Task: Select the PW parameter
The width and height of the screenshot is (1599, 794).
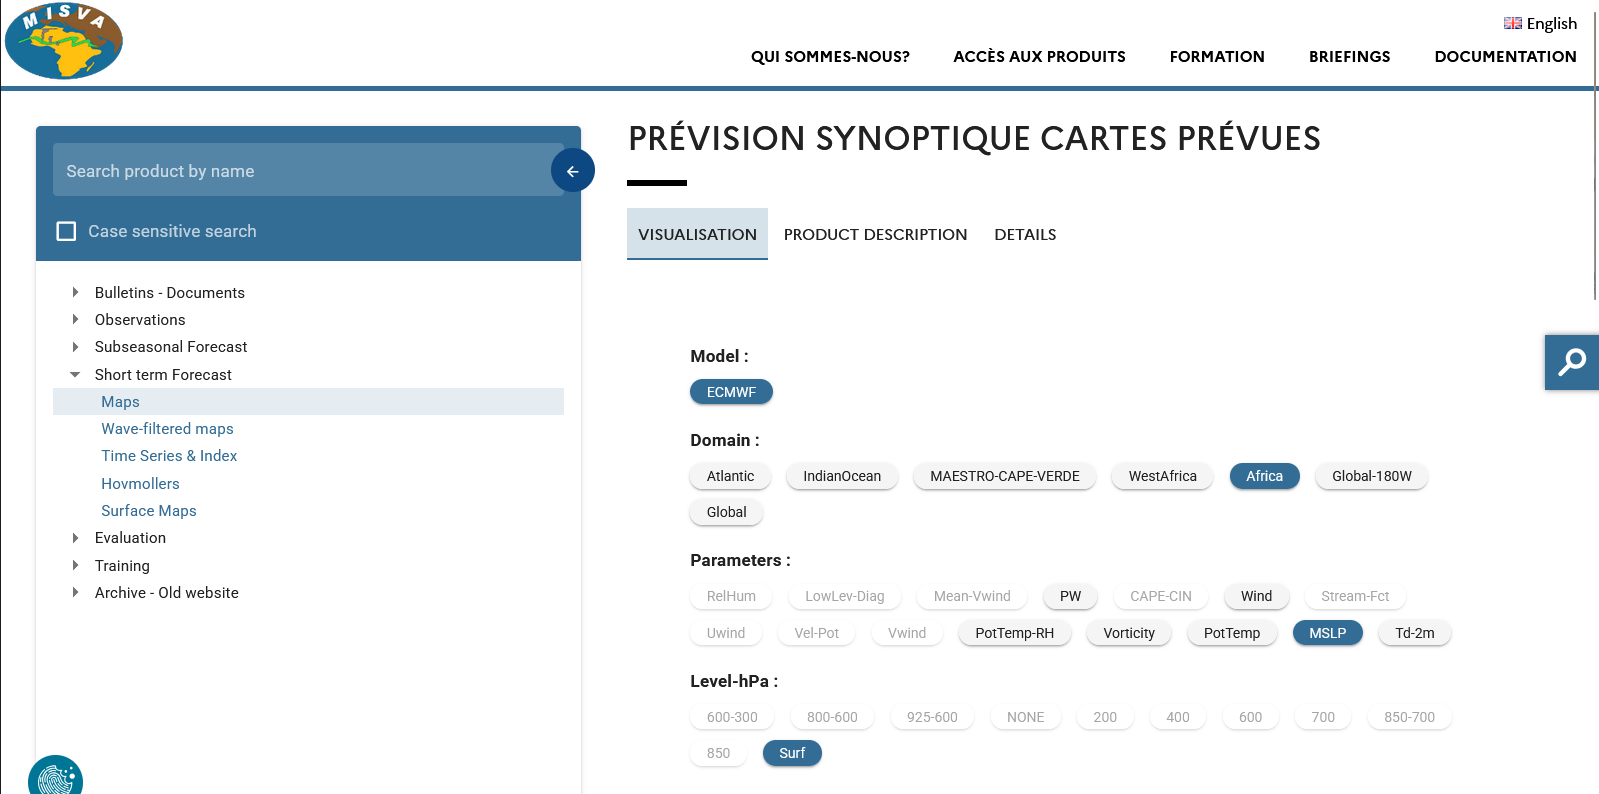Action: pyautogui.click(x=1070, y=596)
